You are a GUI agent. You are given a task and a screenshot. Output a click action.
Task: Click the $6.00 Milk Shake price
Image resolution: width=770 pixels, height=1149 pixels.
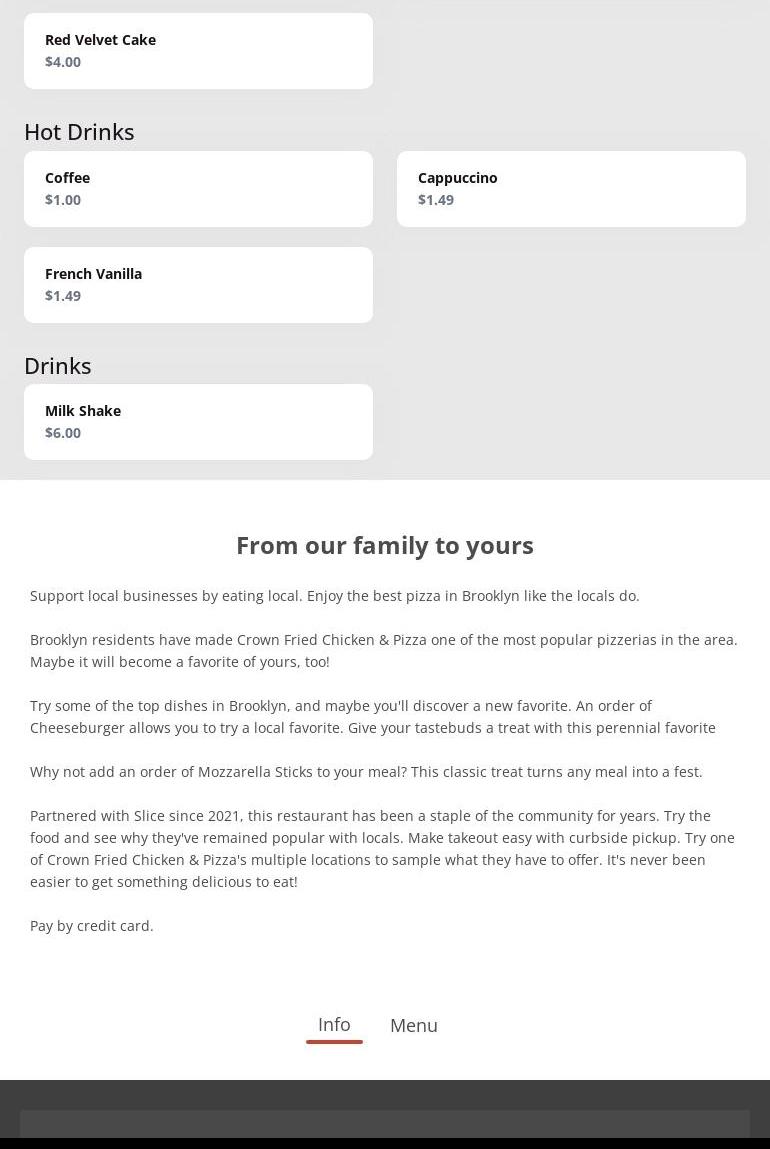(63, 433)
